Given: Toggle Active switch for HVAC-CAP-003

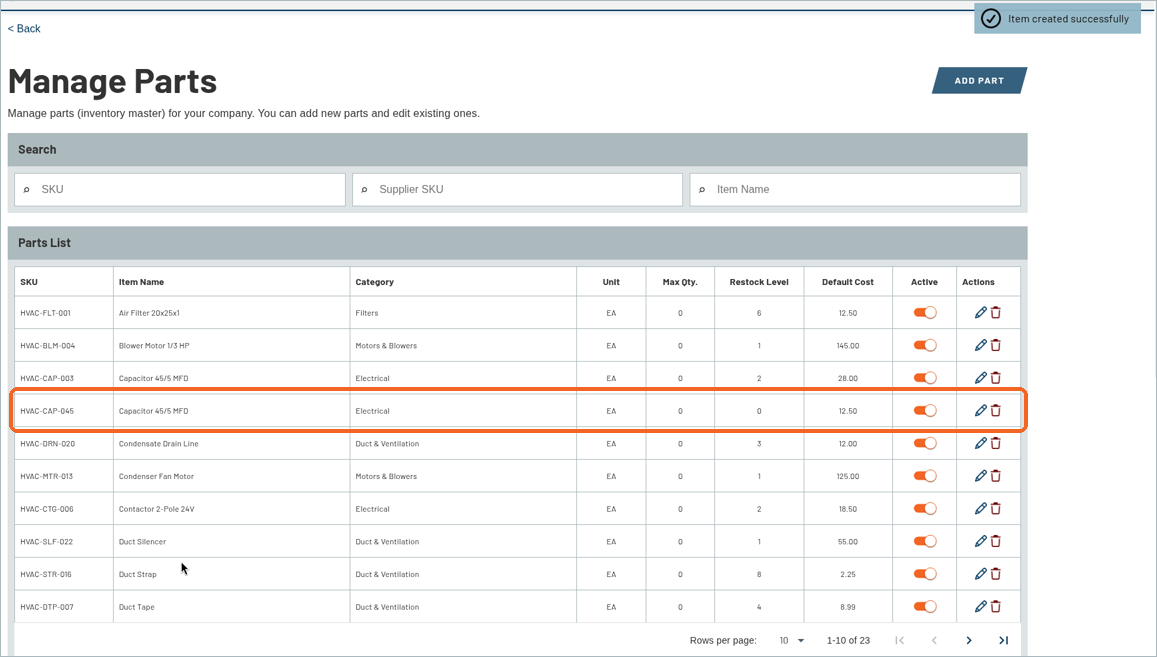Looking at the screenshot, I should (925, 377).
